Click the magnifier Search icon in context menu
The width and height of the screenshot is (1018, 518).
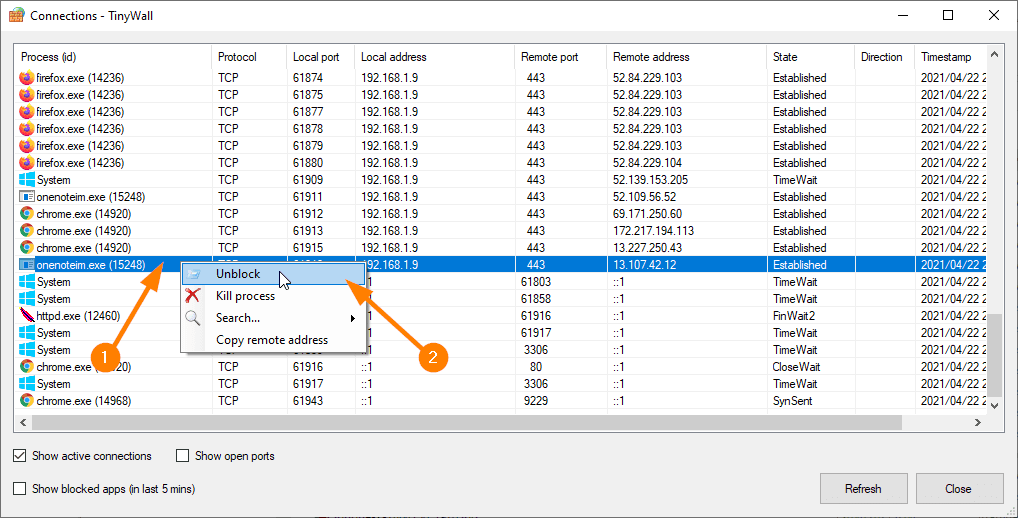coord(193,318)
